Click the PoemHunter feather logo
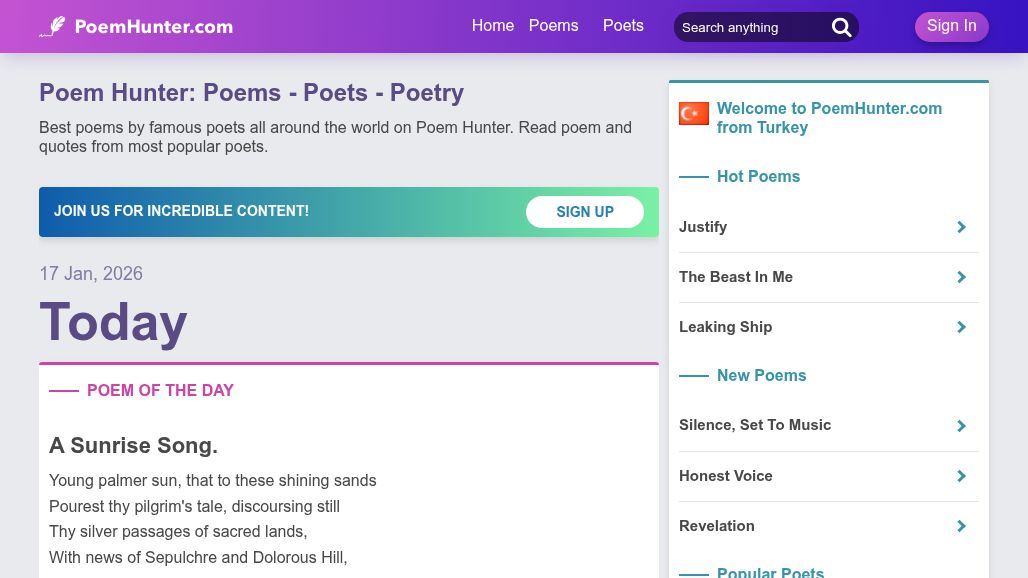 click(x=52, y=27)
